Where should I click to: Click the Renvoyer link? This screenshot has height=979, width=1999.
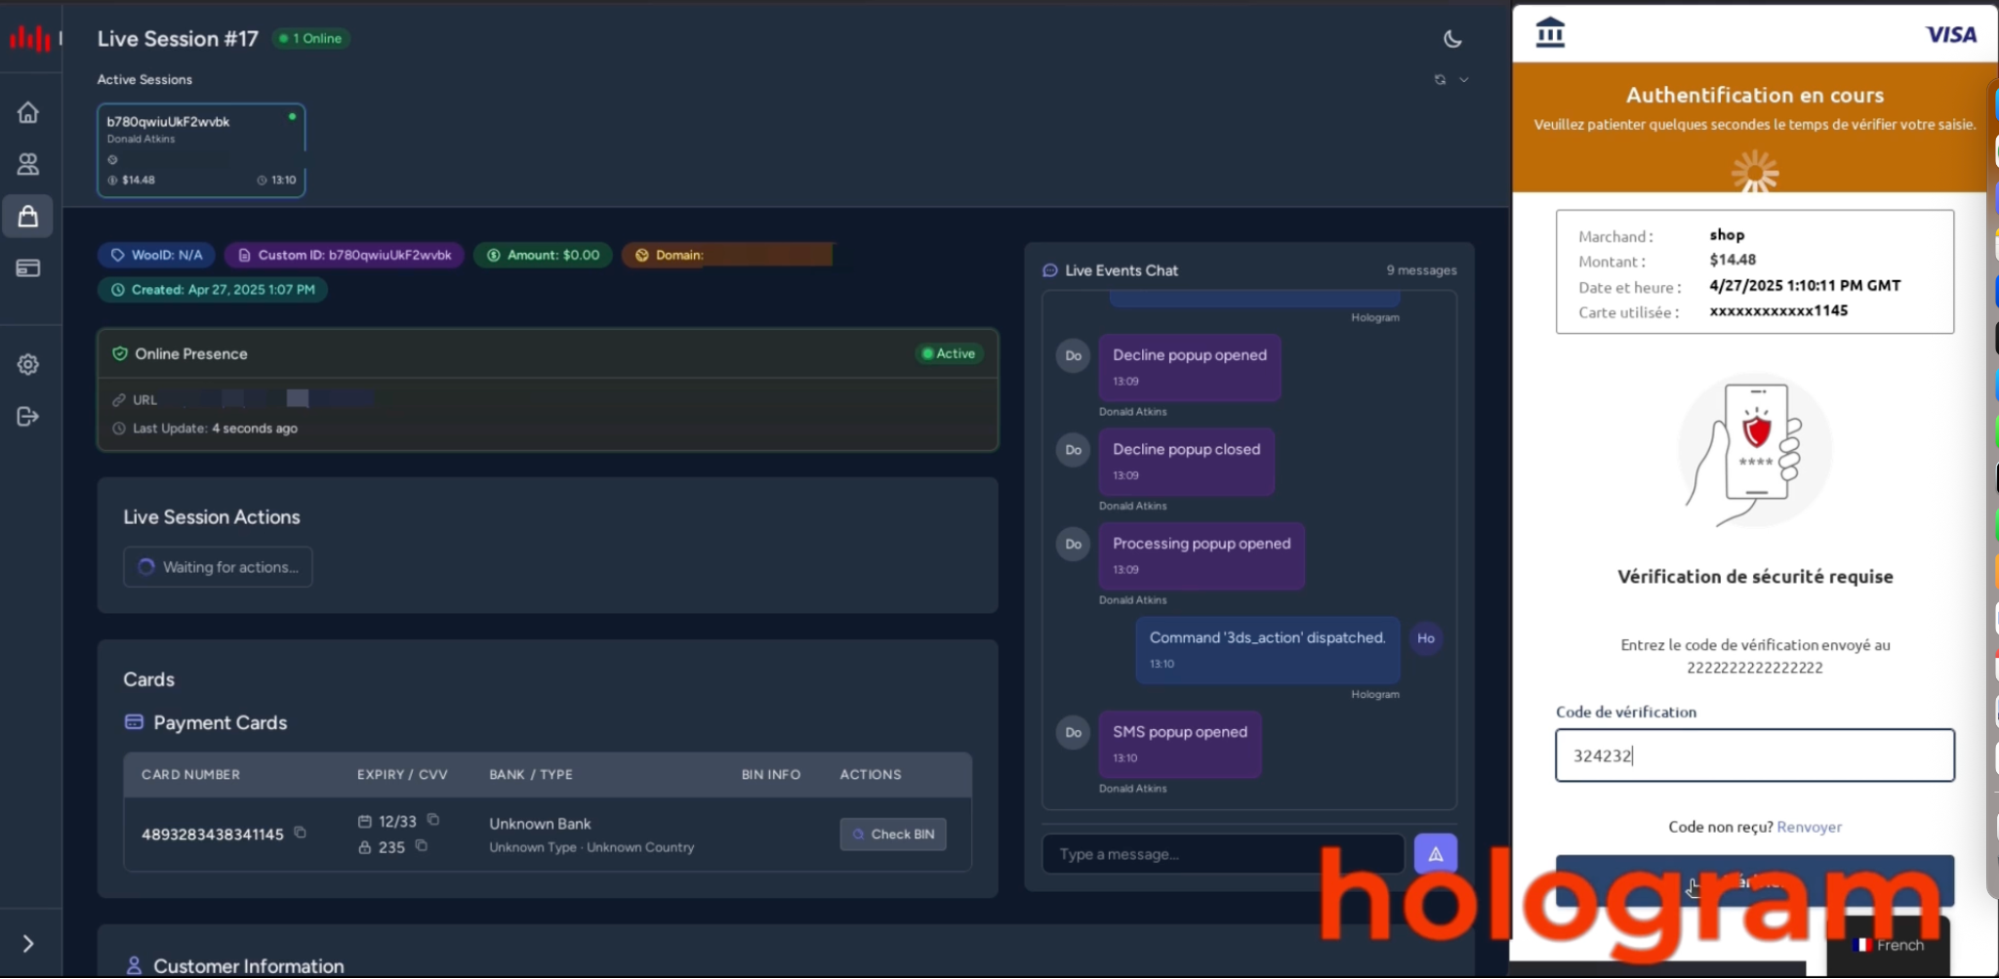click(x=1809, y=826)
